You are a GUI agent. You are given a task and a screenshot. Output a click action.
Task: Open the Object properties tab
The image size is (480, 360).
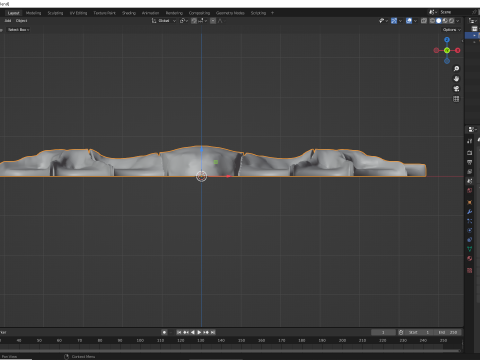470,202
